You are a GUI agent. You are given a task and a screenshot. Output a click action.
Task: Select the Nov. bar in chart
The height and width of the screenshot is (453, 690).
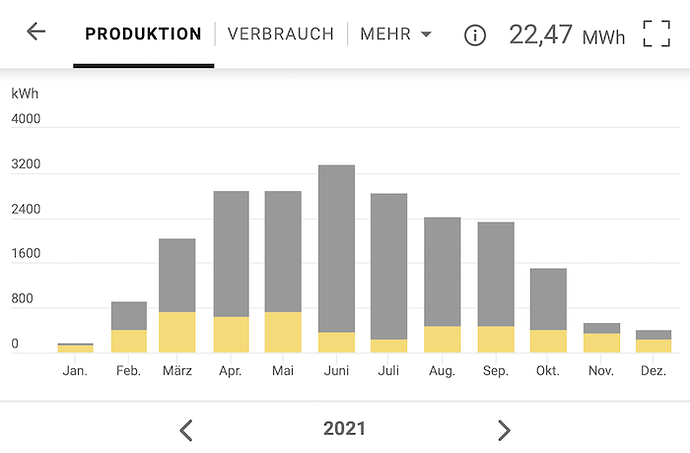click(602, 338)
